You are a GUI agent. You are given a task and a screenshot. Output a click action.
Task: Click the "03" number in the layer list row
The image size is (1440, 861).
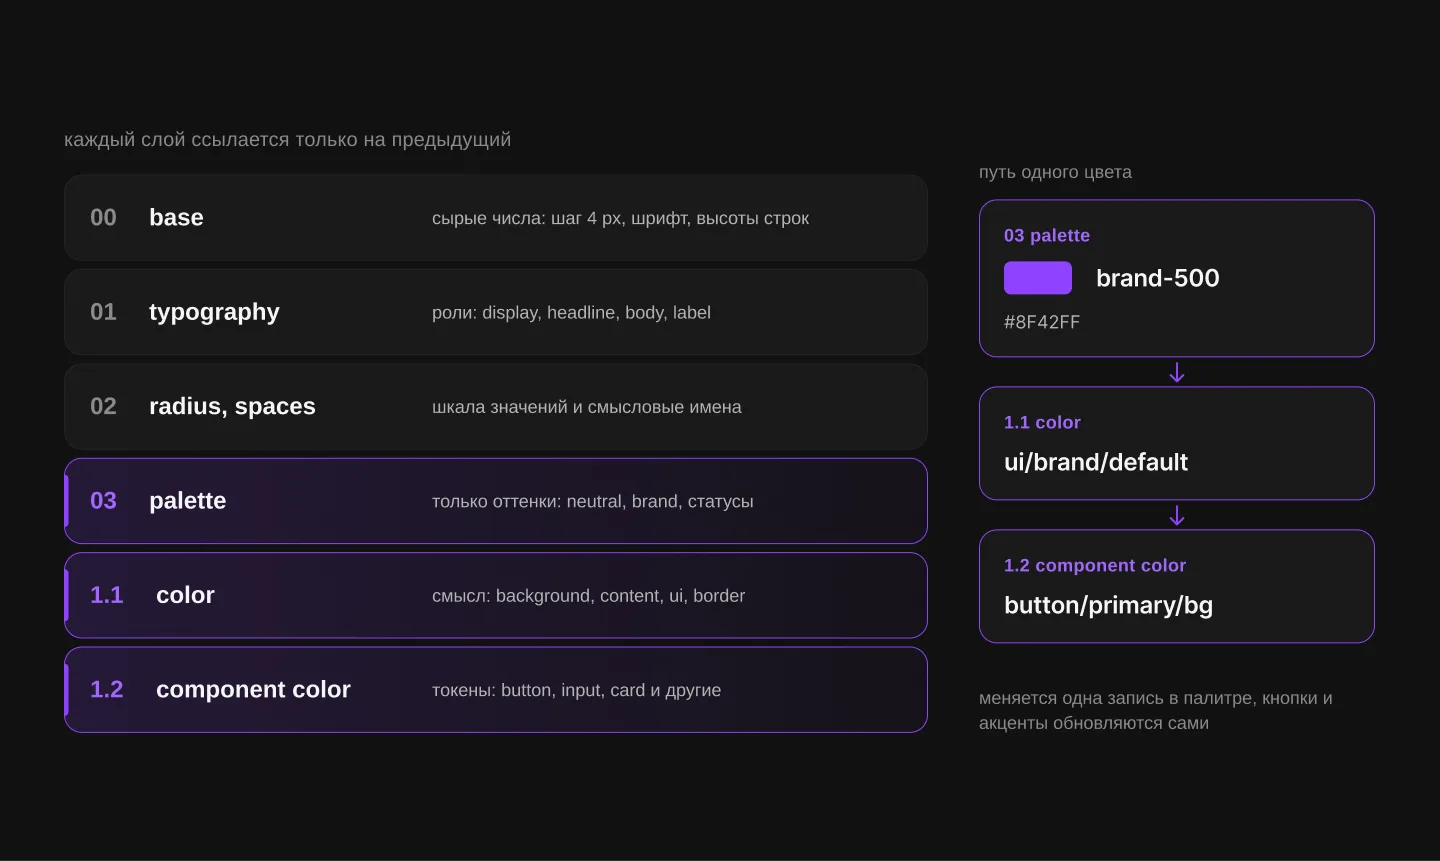pyautogui.click(x=103, y=501)
